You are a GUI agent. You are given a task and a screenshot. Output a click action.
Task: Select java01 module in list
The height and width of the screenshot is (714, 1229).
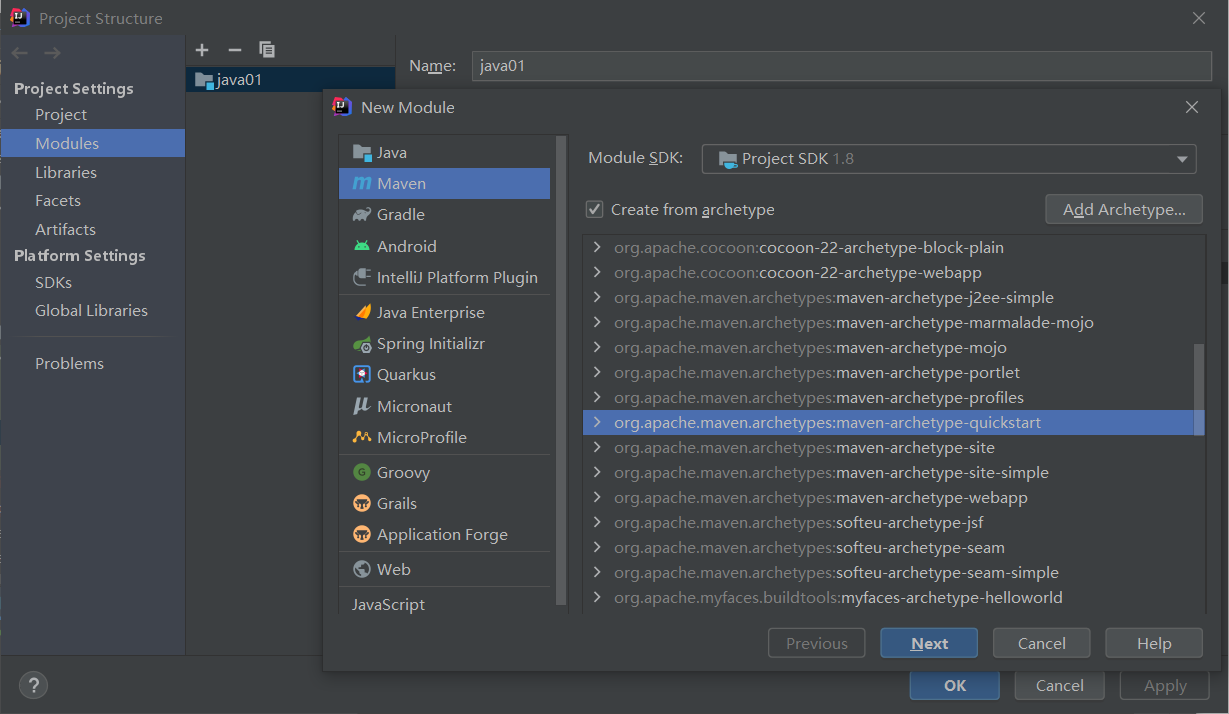[290, 80]
